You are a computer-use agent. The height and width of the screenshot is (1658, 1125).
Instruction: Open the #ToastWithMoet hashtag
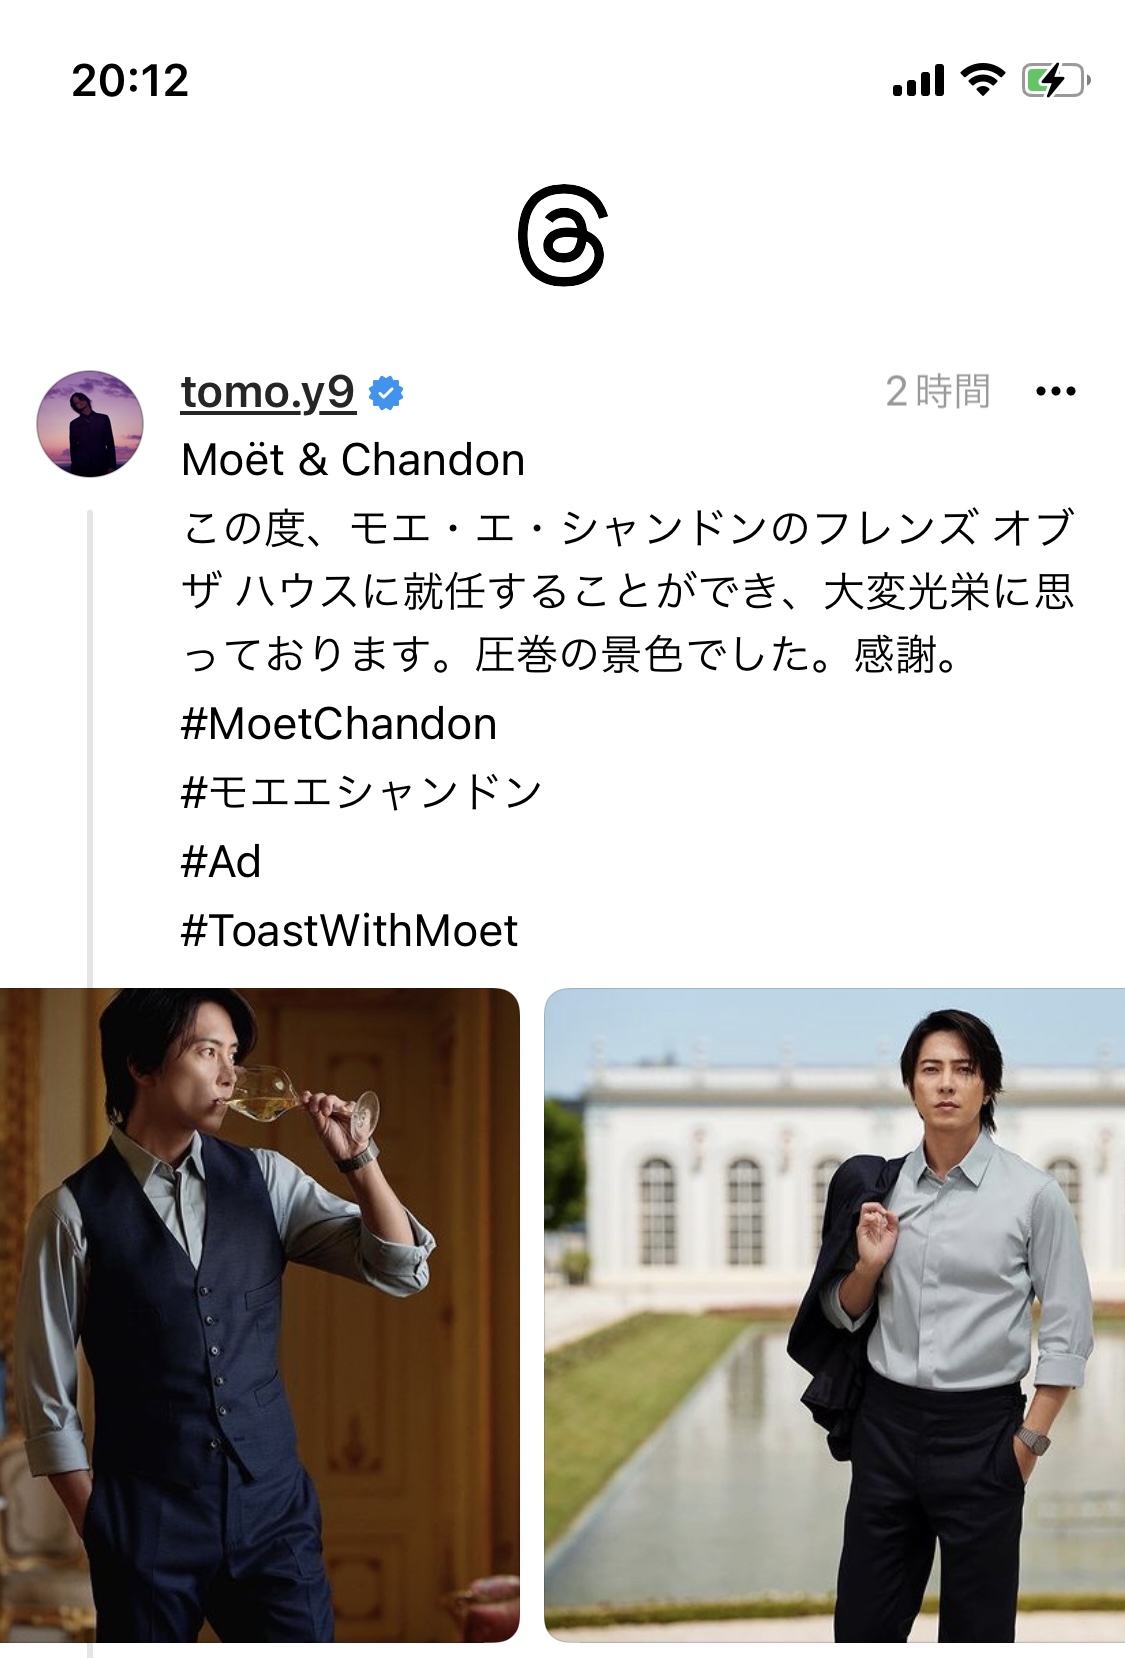pos(349,930)
